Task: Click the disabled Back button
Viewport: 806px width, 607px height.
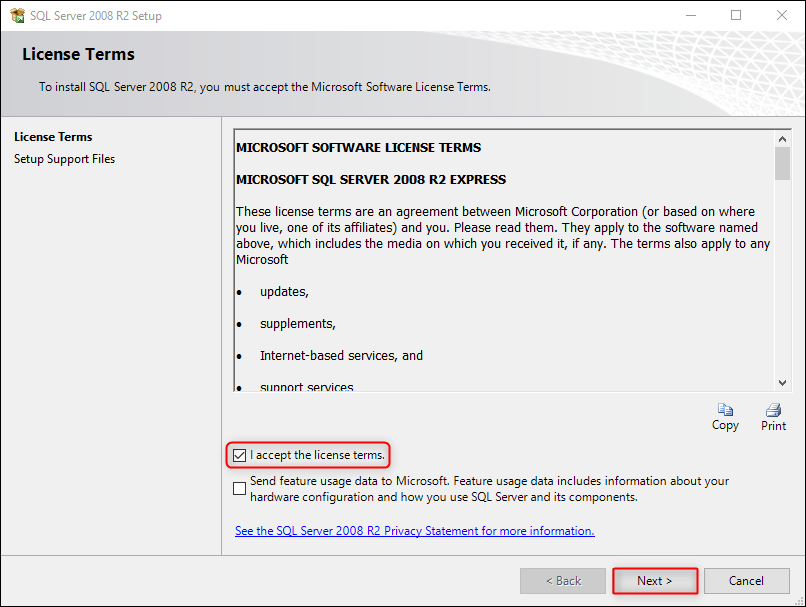Action: tap(563, 581)
